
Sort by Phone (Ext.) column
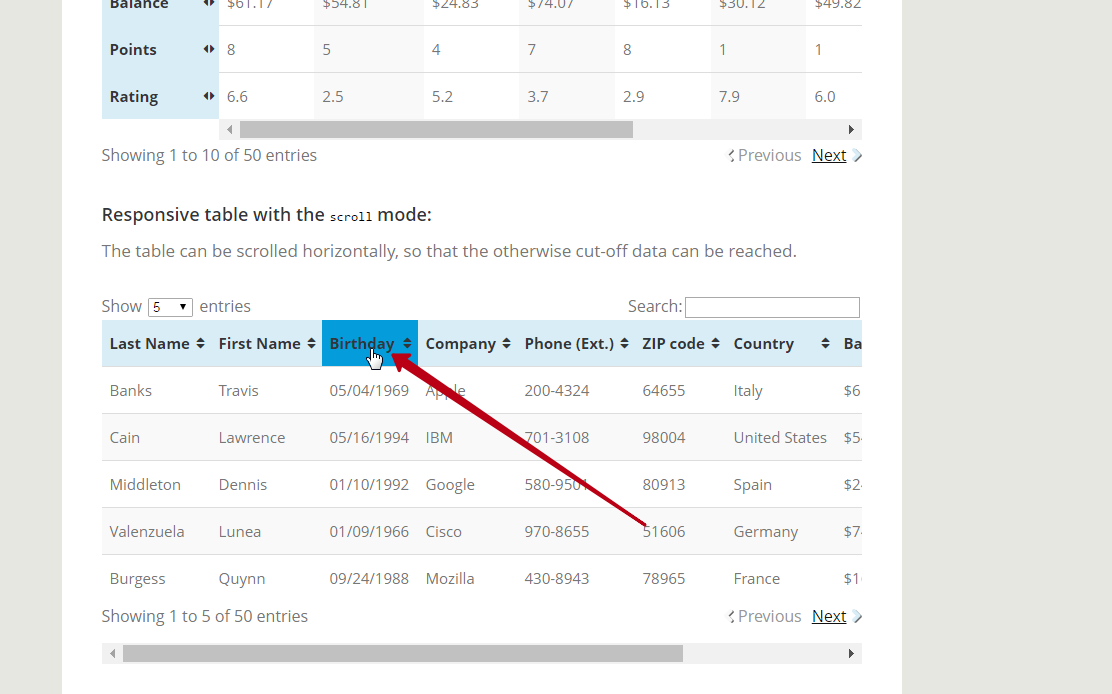tap(569, 343)
